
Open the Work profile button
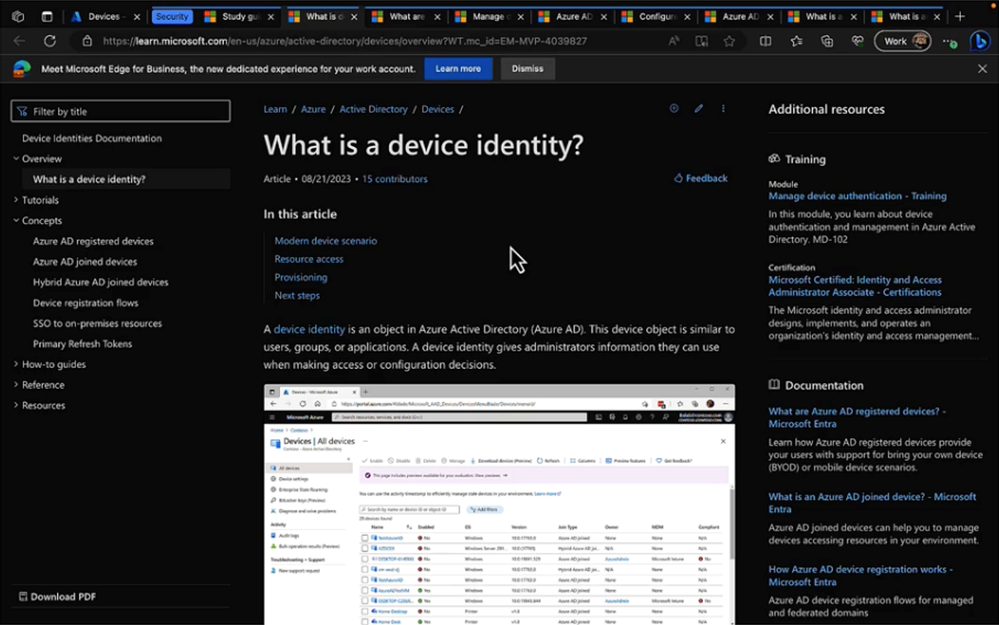click(x=902, y=41)
